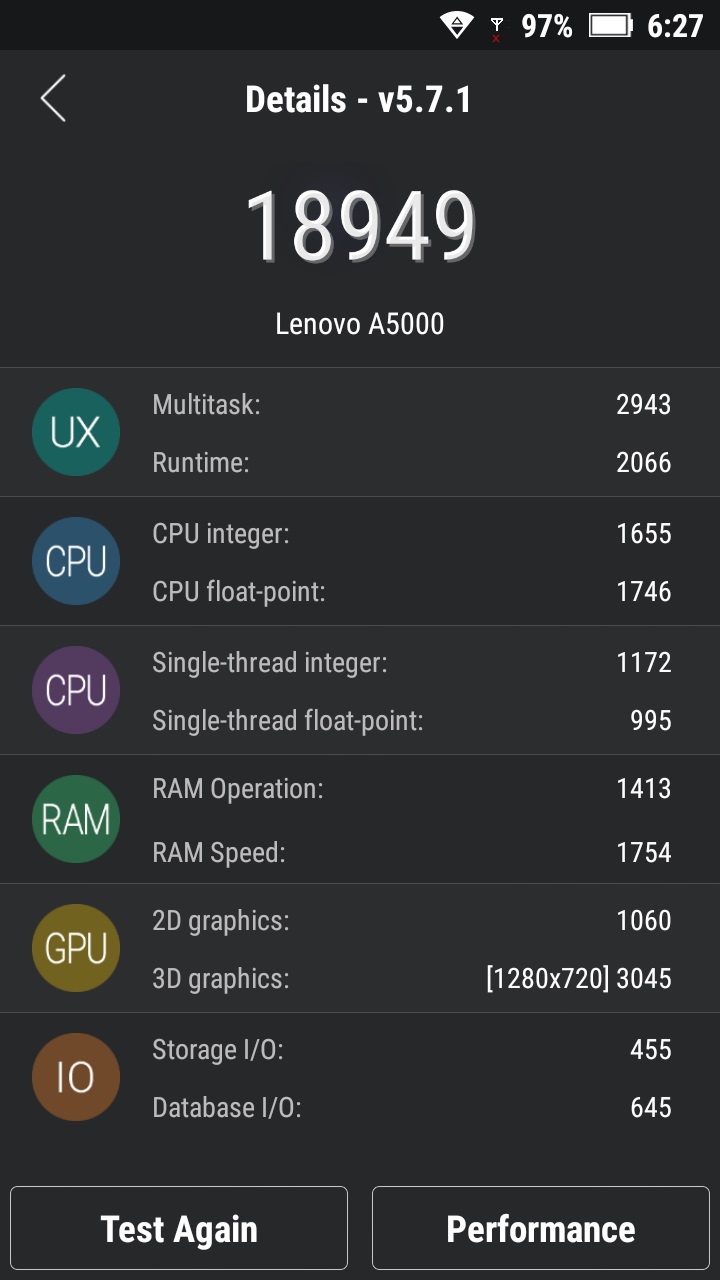Open the Performance button
Image resolution: width=720 pixels, height=1280 pixels.
tap(540, 1228)
